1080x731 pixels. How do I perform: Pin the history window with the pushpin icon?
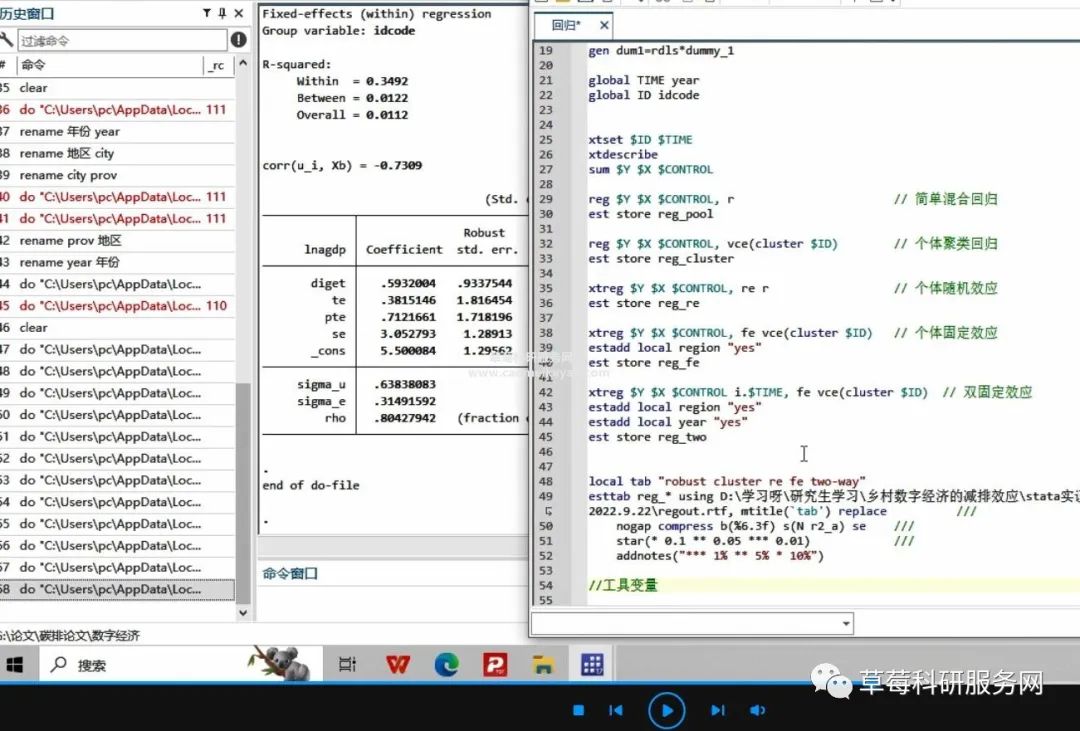pyautogui.click(x=222, y=13)
